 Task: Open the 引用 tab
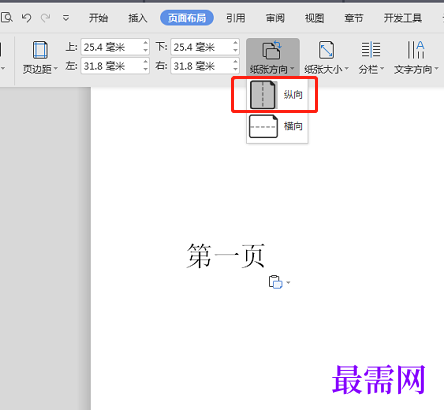(x=236, y=18)
